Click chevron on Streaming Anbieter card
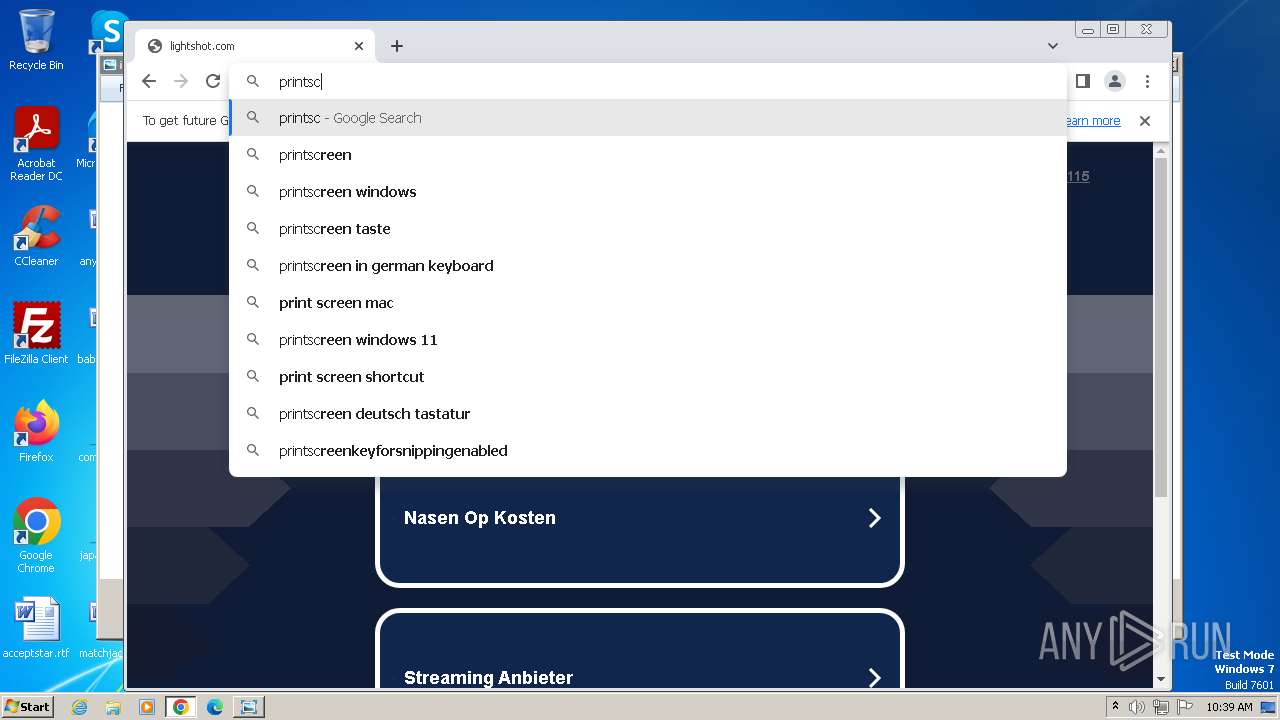The width and height of the screenshot is (1280, 720). [874, 678]
